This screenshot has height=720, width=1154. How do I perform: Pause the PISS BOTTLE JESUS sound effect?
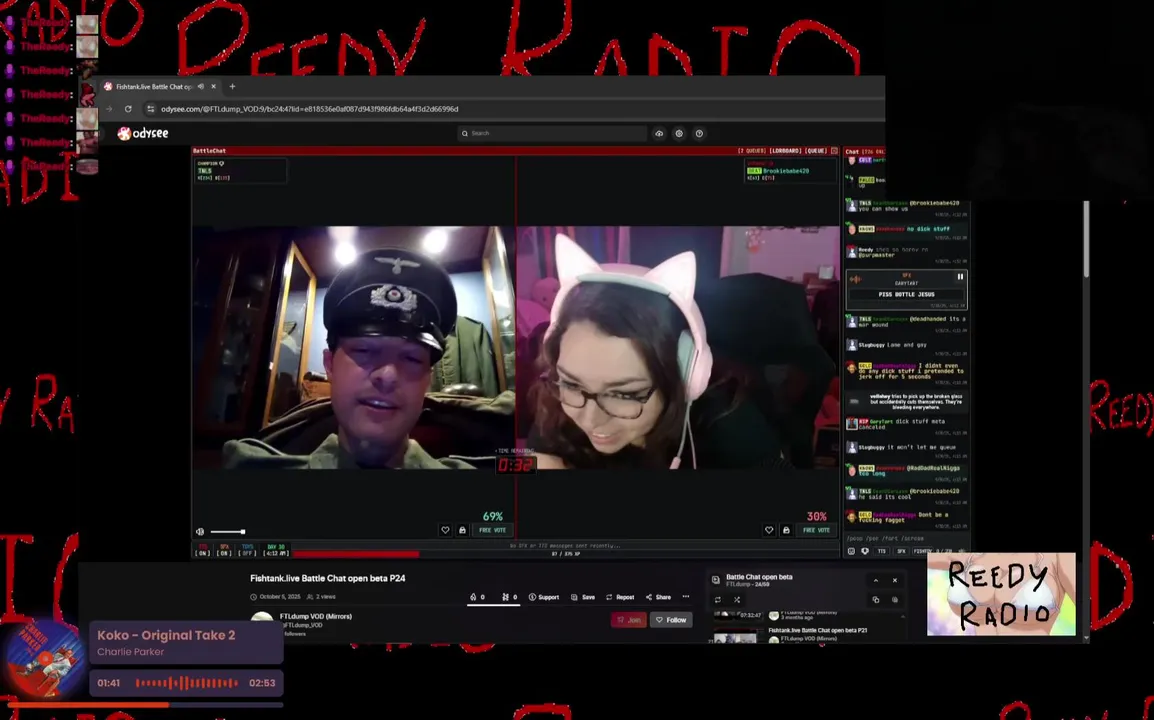pyautogui.click(x=960, y=277)
